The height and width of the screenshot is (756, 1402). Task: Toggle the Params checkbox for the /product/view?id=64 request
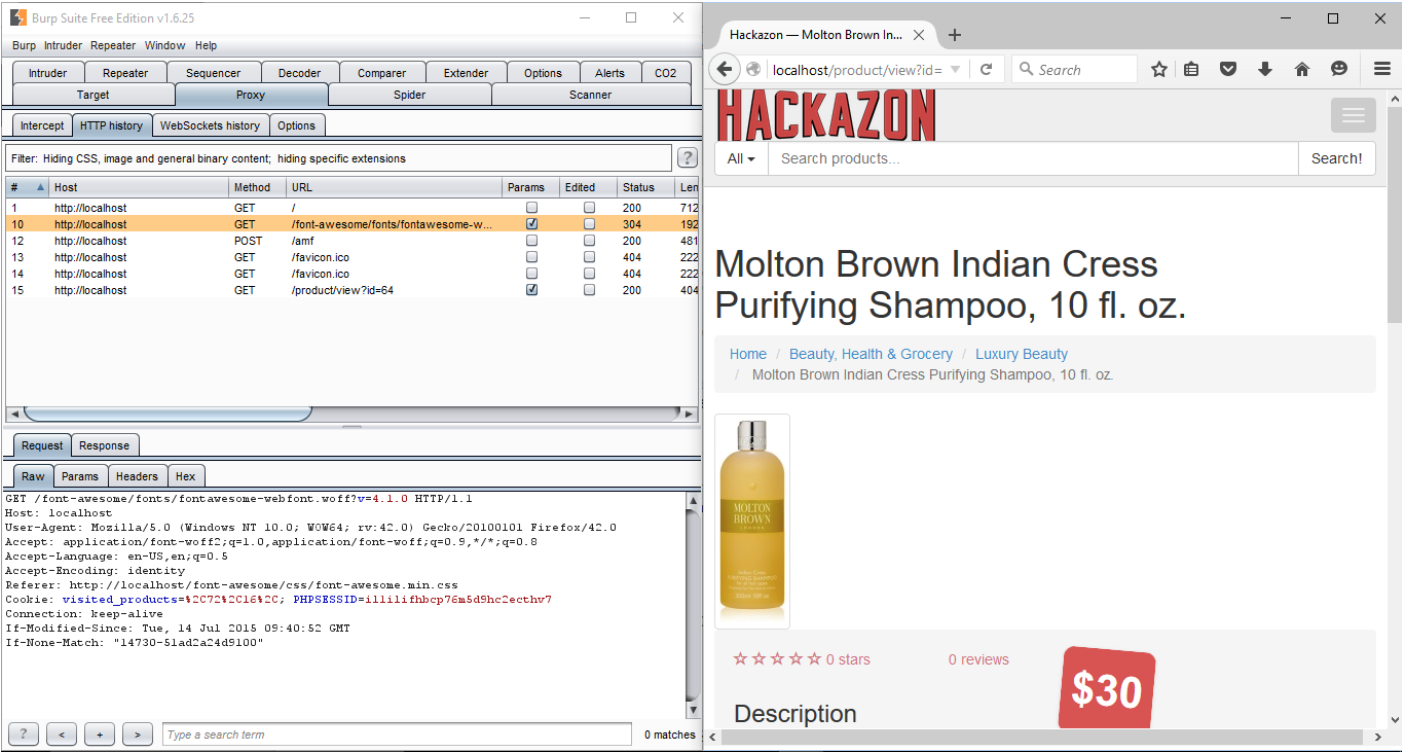pyautogui.click(x=532, y=290)
